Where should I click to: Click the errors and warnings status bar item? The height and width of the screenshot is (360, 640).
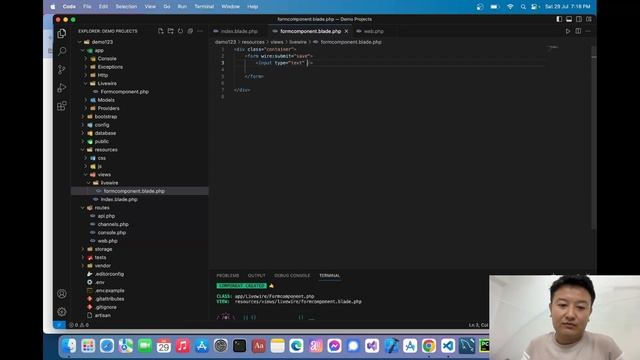click(79, 325)
